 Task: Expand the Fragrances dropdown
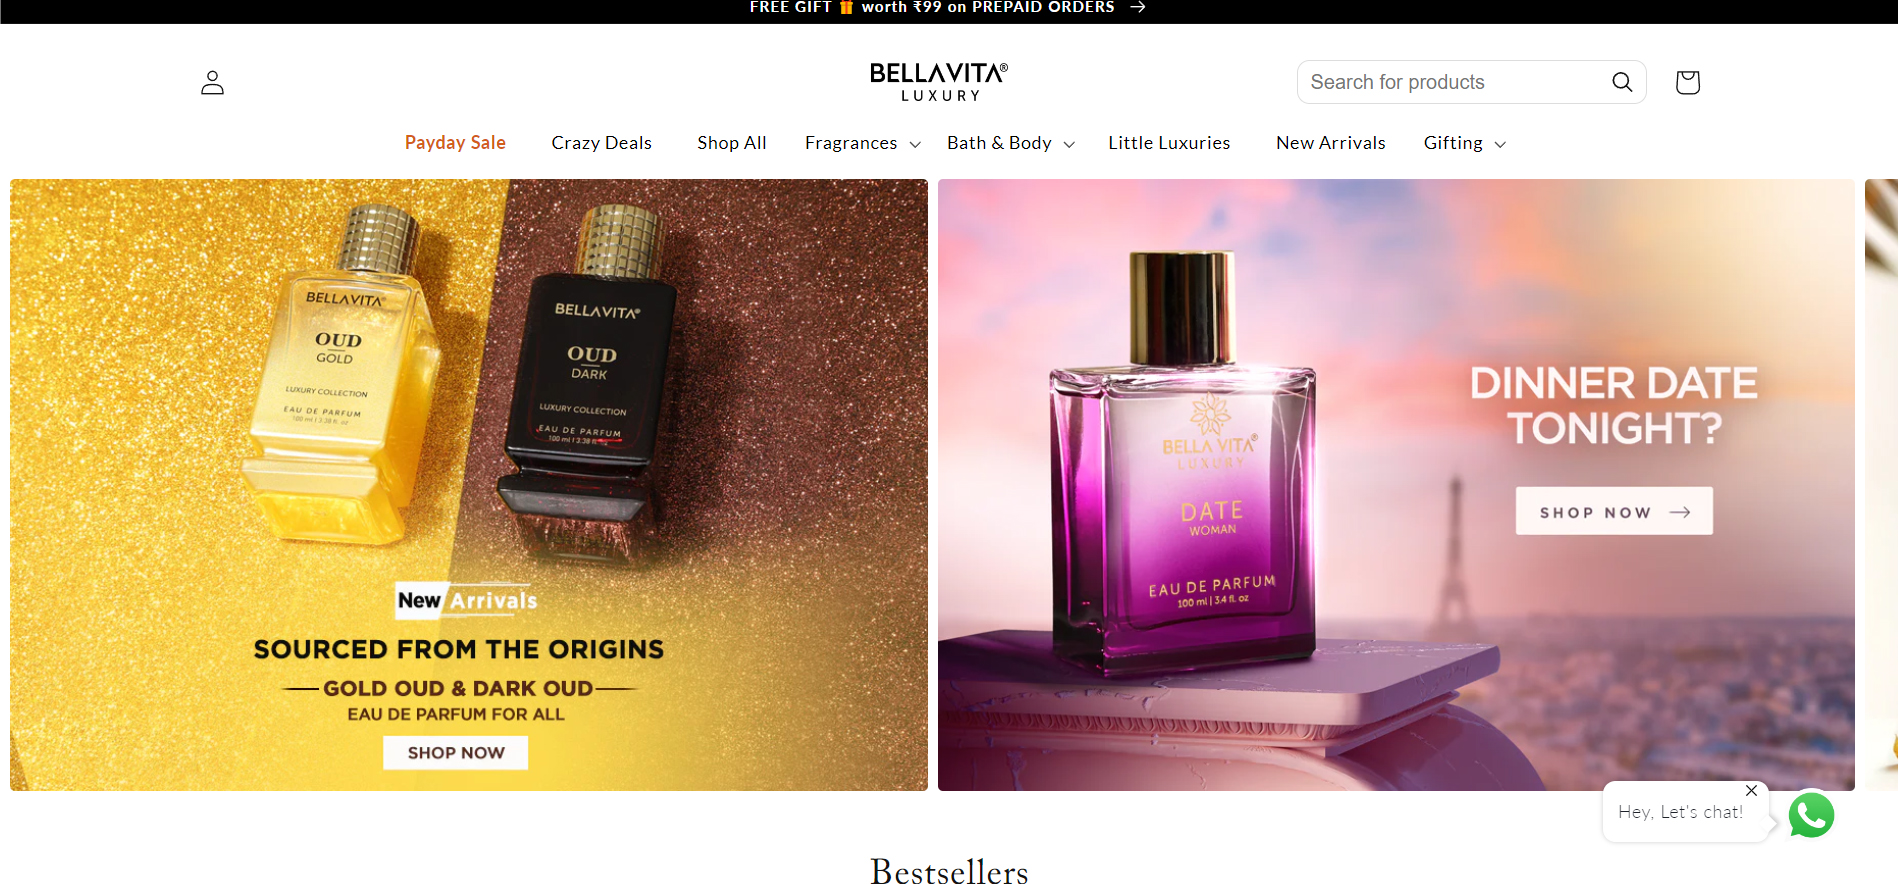click(x=862, y=143)
